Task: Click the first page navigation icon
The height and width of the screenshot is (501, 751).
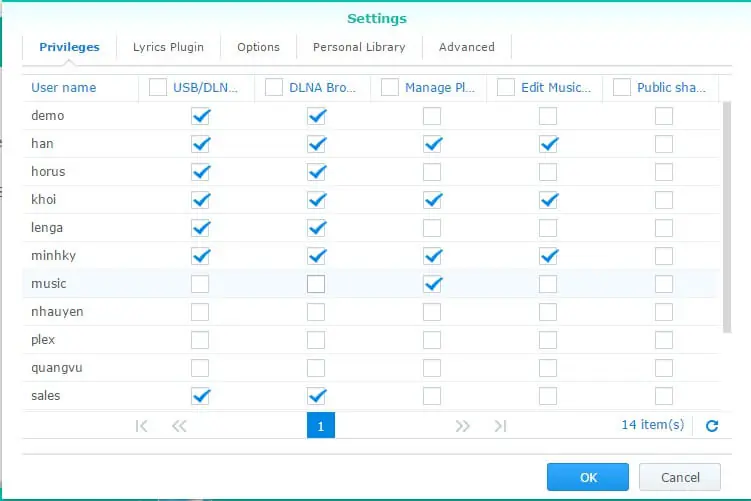Action: [x=141, y=426]
